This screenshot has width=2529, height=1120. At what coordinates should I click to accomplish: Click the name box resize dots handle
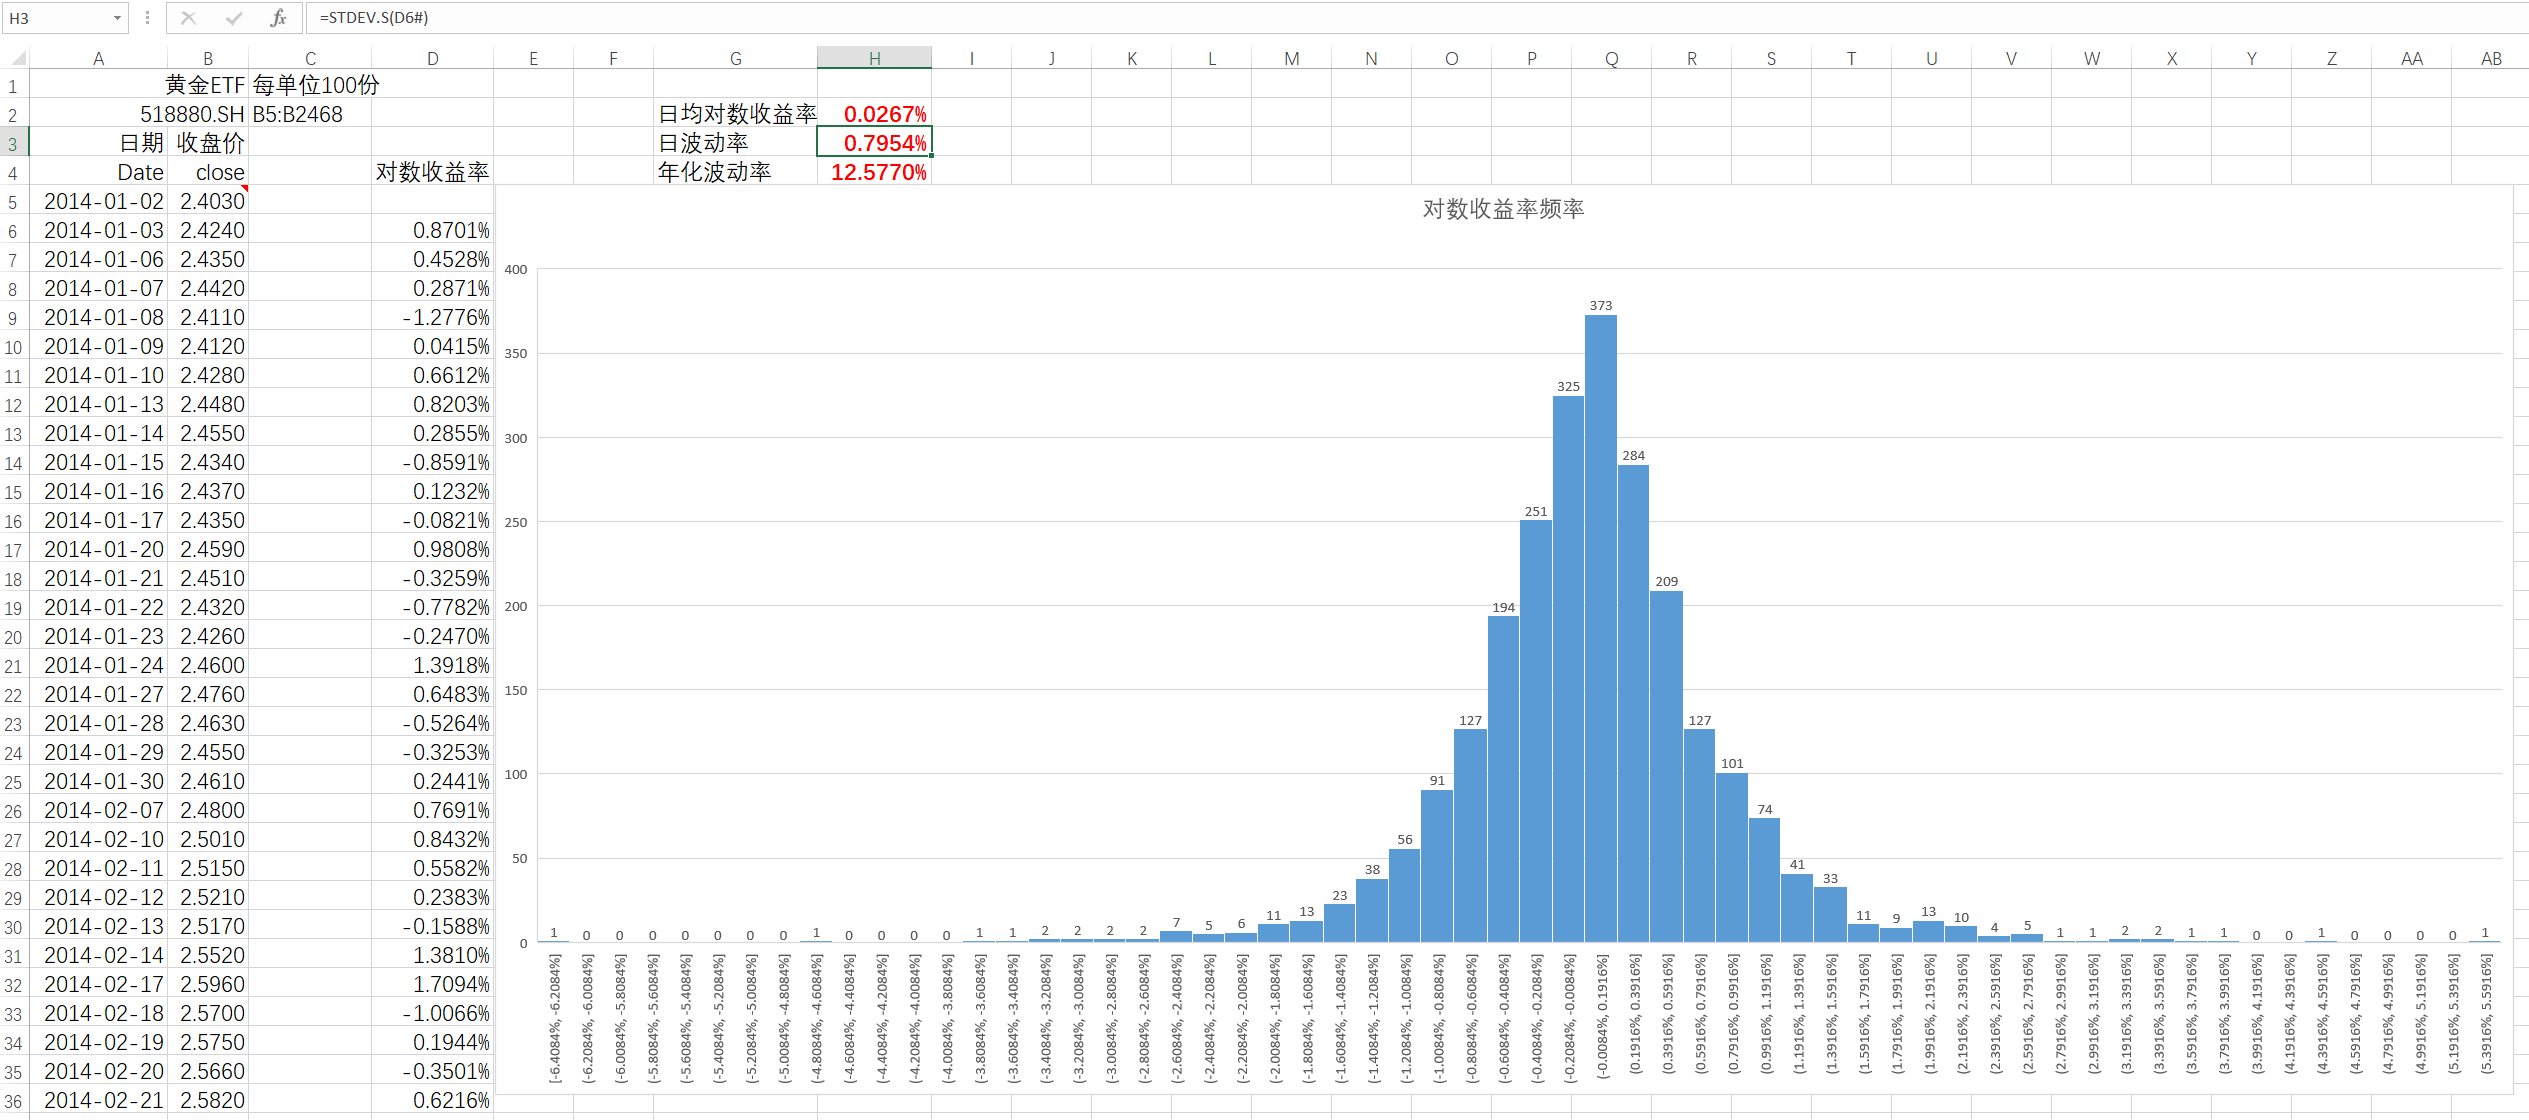[147, 18]
